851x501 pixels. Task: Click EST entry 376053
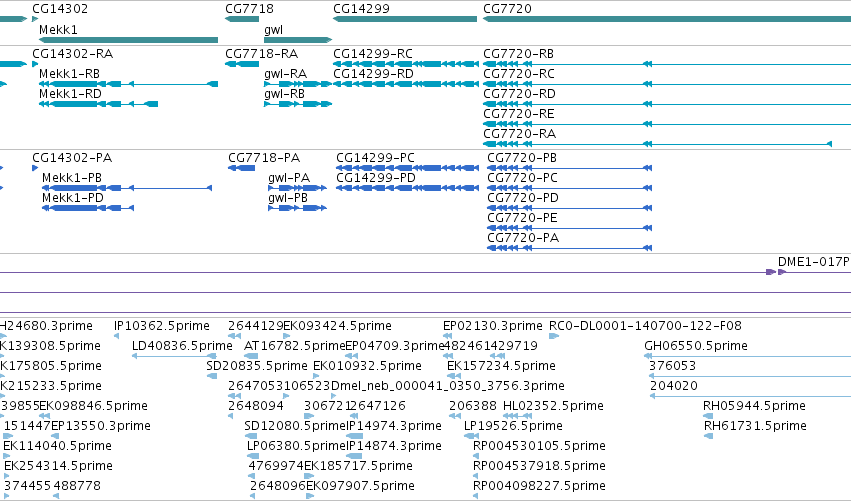pyautogui.click(x=672, y=366)
